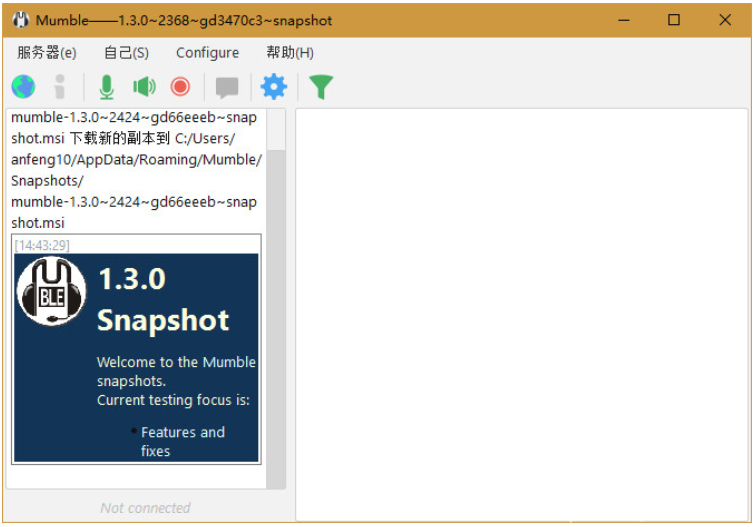Click the Mumble headset logo in the banner
Viewport: 755px width, 527px height.
(52, 291)
